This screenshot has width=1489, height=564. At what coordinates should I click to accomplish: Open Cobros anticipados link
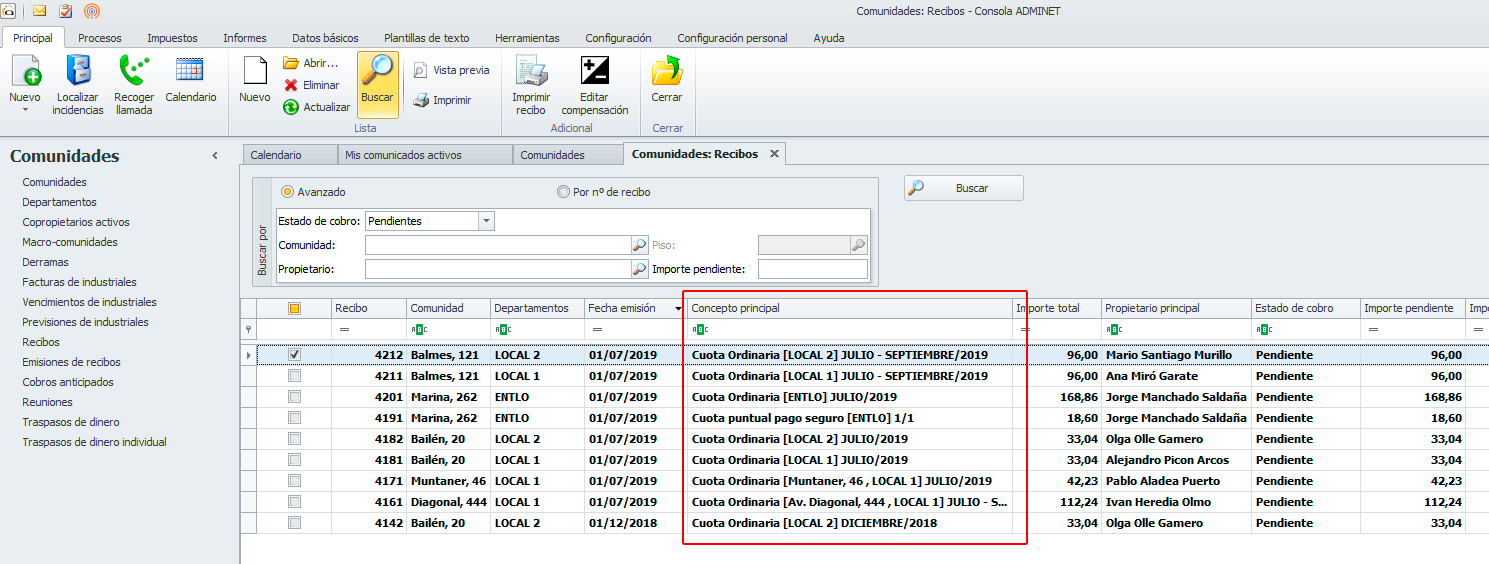68,382
